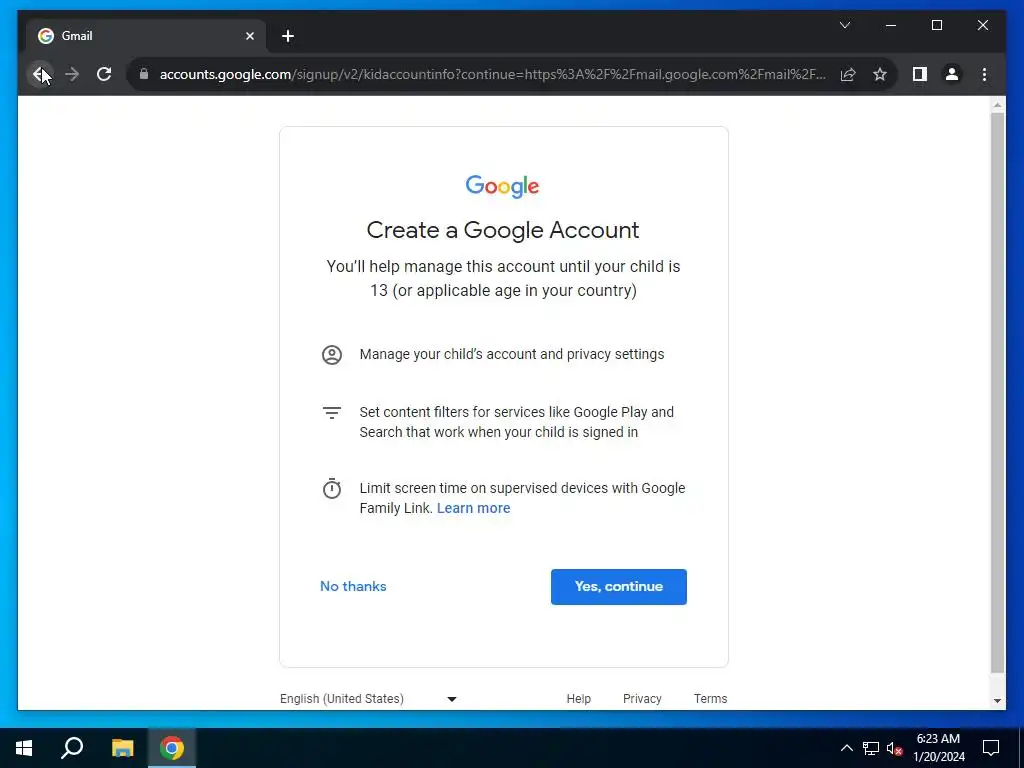Reload the page with refresh icon

click(104, 74)
